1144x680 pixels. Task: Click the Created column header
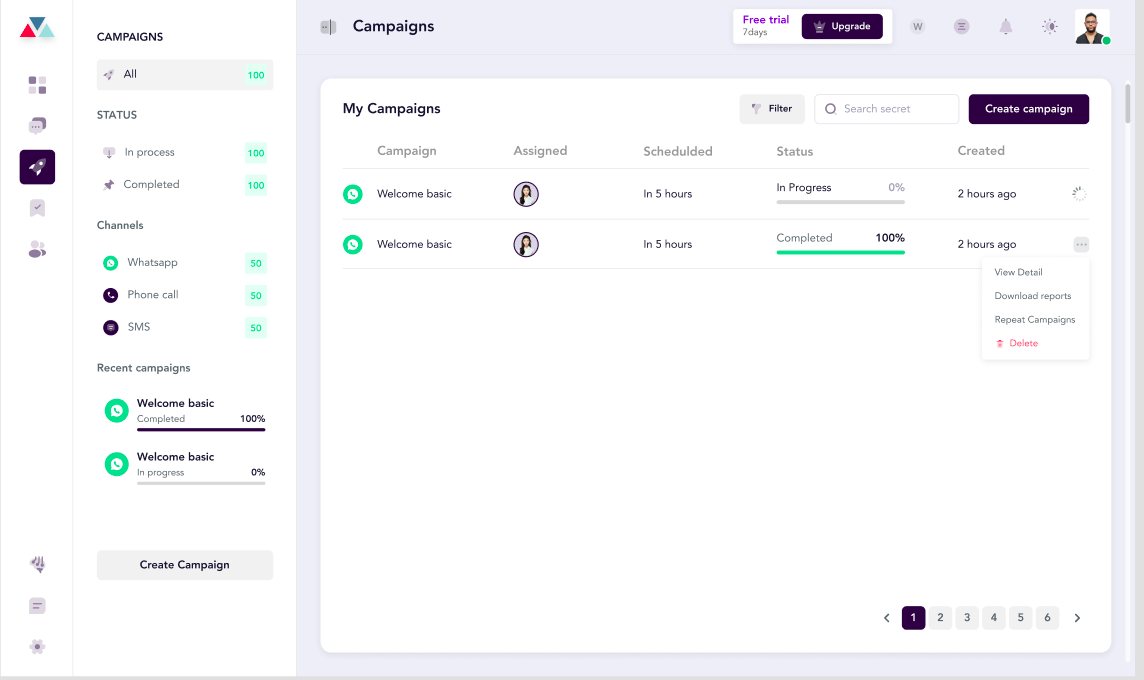pyautogui.click(x=981, y=151)
